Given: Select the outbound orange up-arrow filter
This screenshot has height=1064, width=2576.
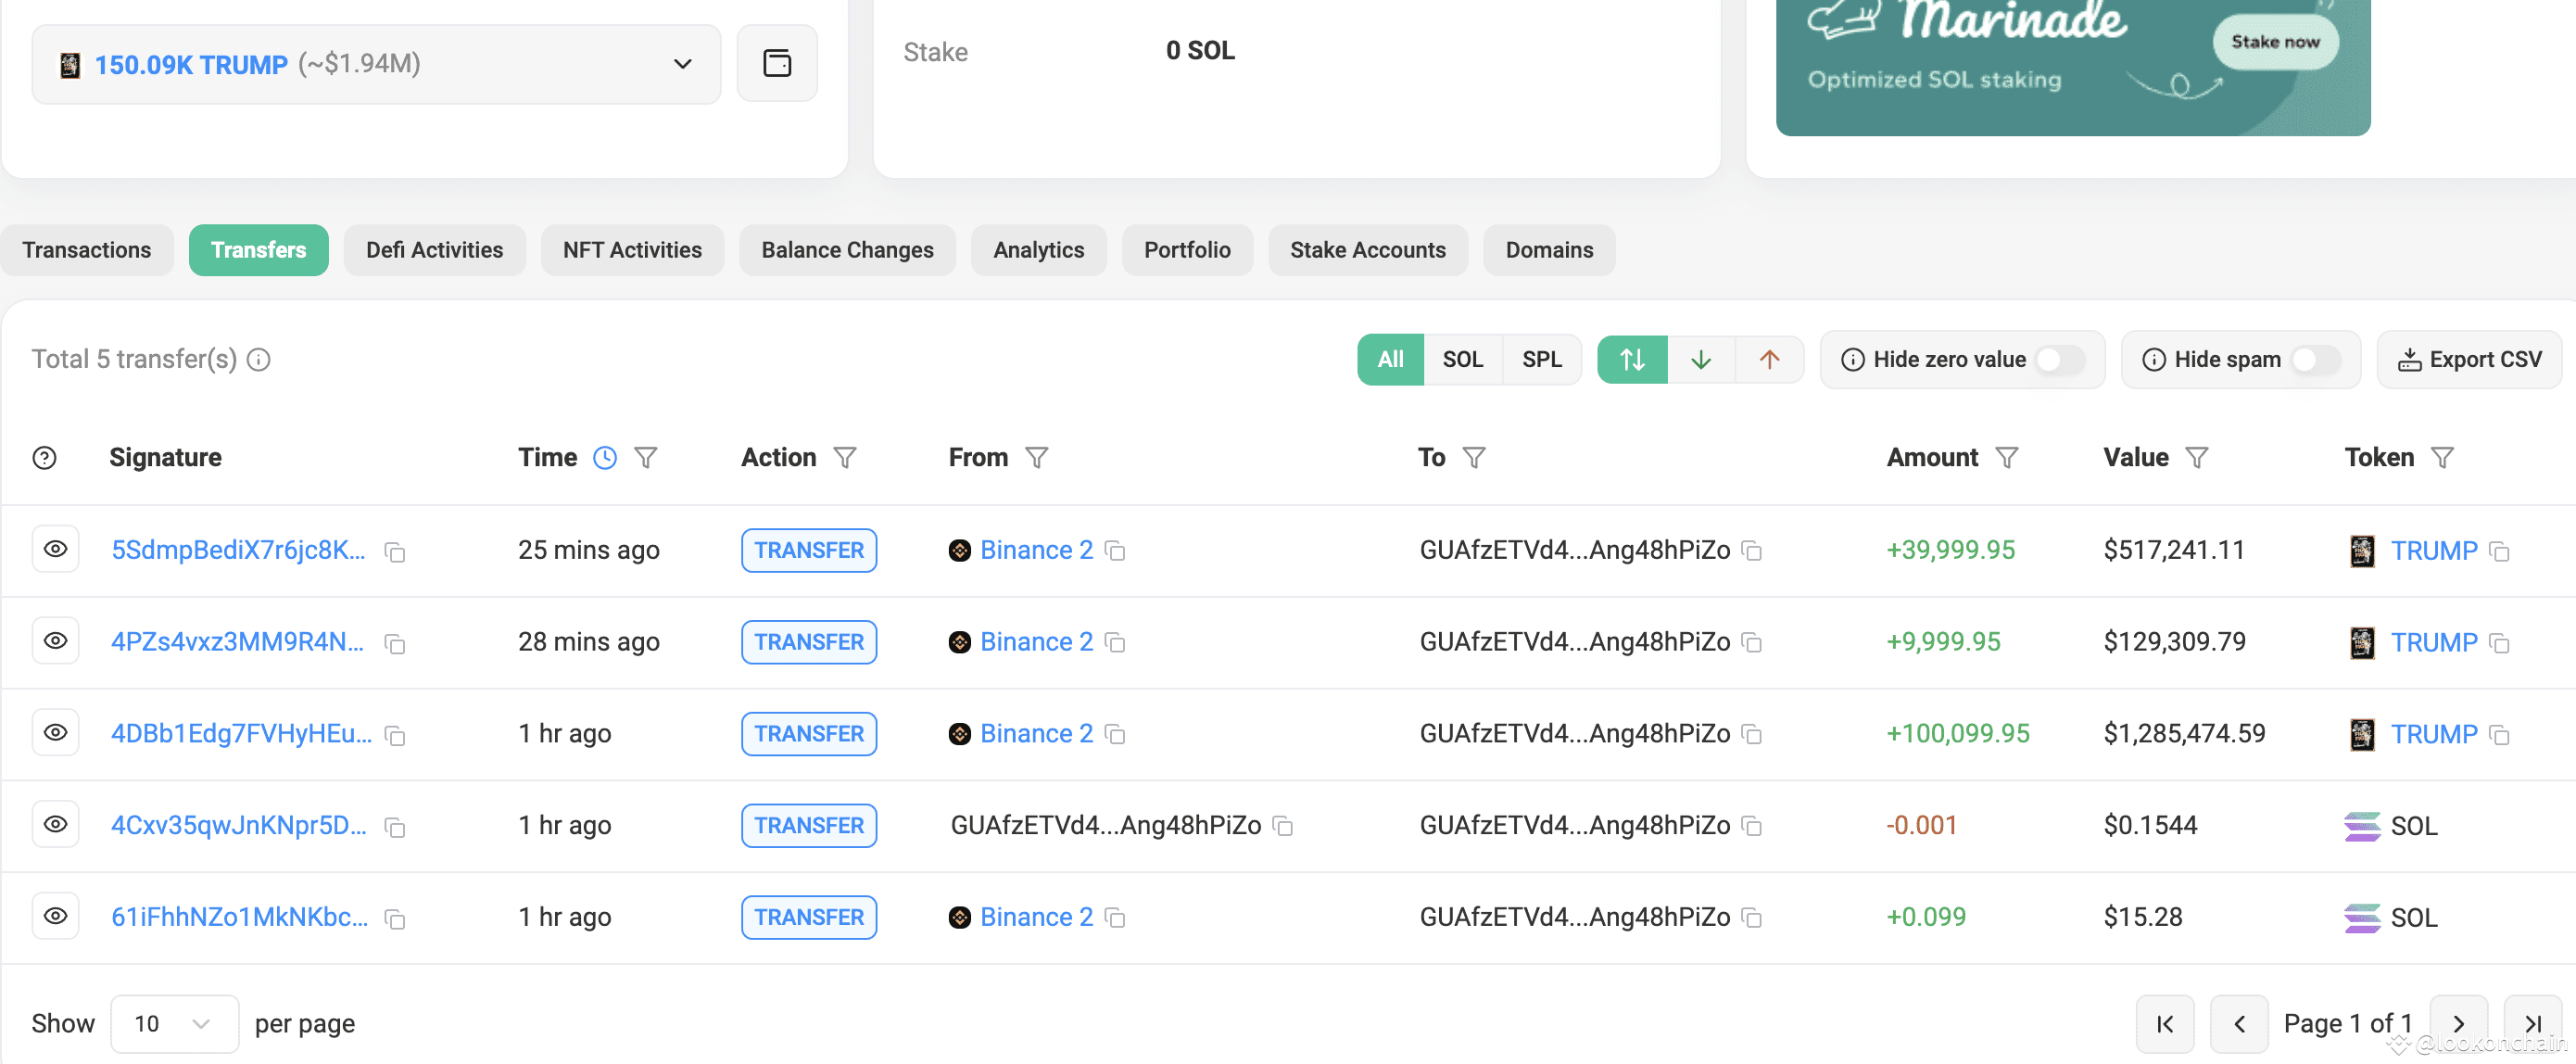Looking at the screenshot, I should coord(1769,360).
